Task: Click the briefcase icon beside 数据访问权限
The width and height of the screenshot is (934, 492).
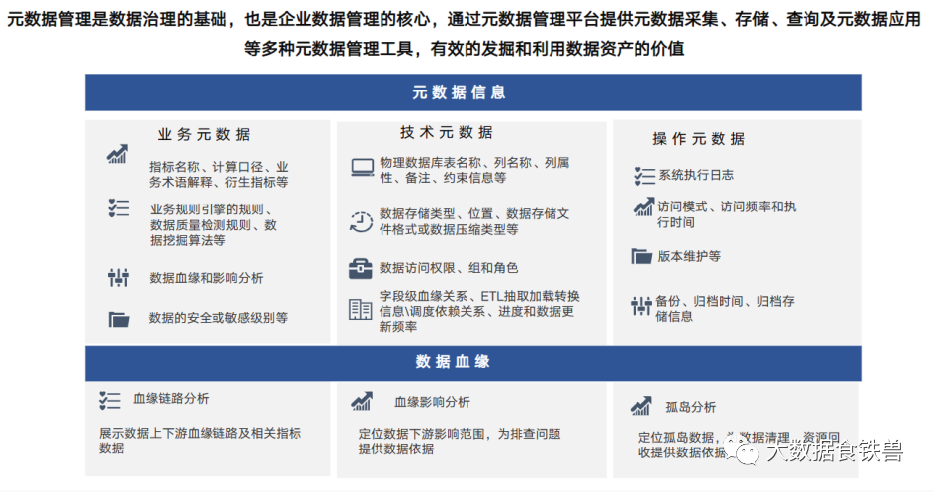Action: [360, 269]
